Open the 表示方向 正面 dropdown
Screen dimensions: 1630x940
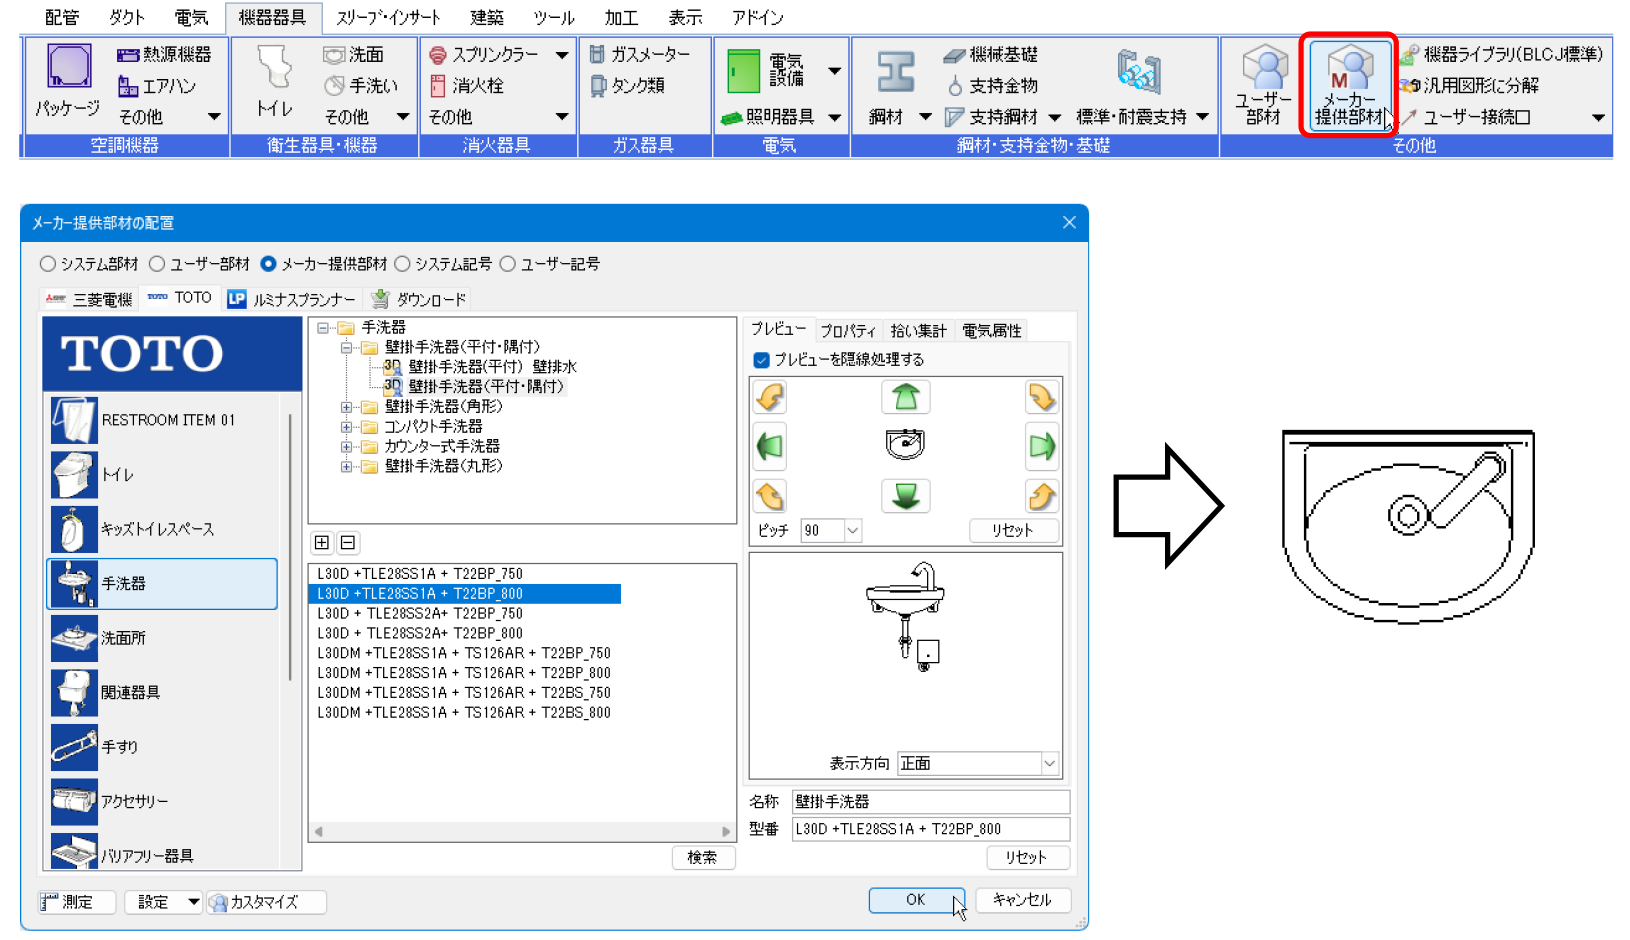tap(1049, 764)
